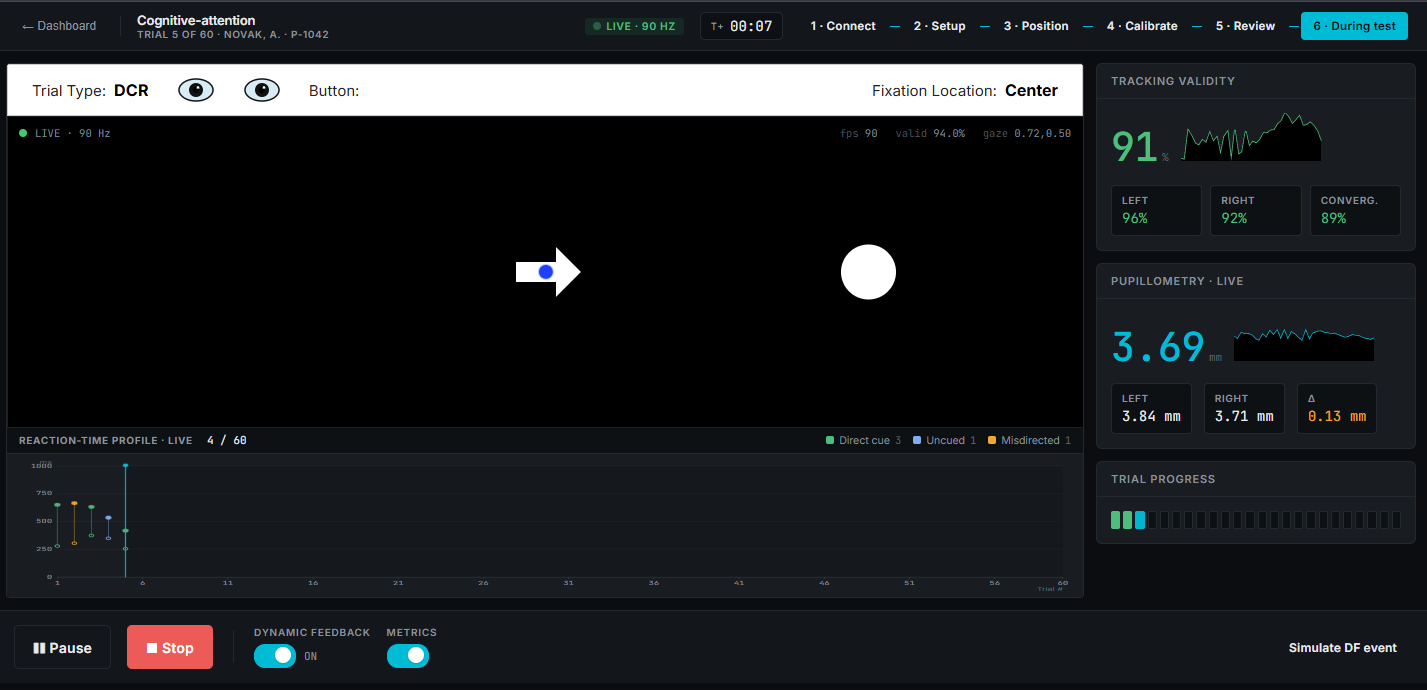Select step 3 Position

tap(1036, 26)
